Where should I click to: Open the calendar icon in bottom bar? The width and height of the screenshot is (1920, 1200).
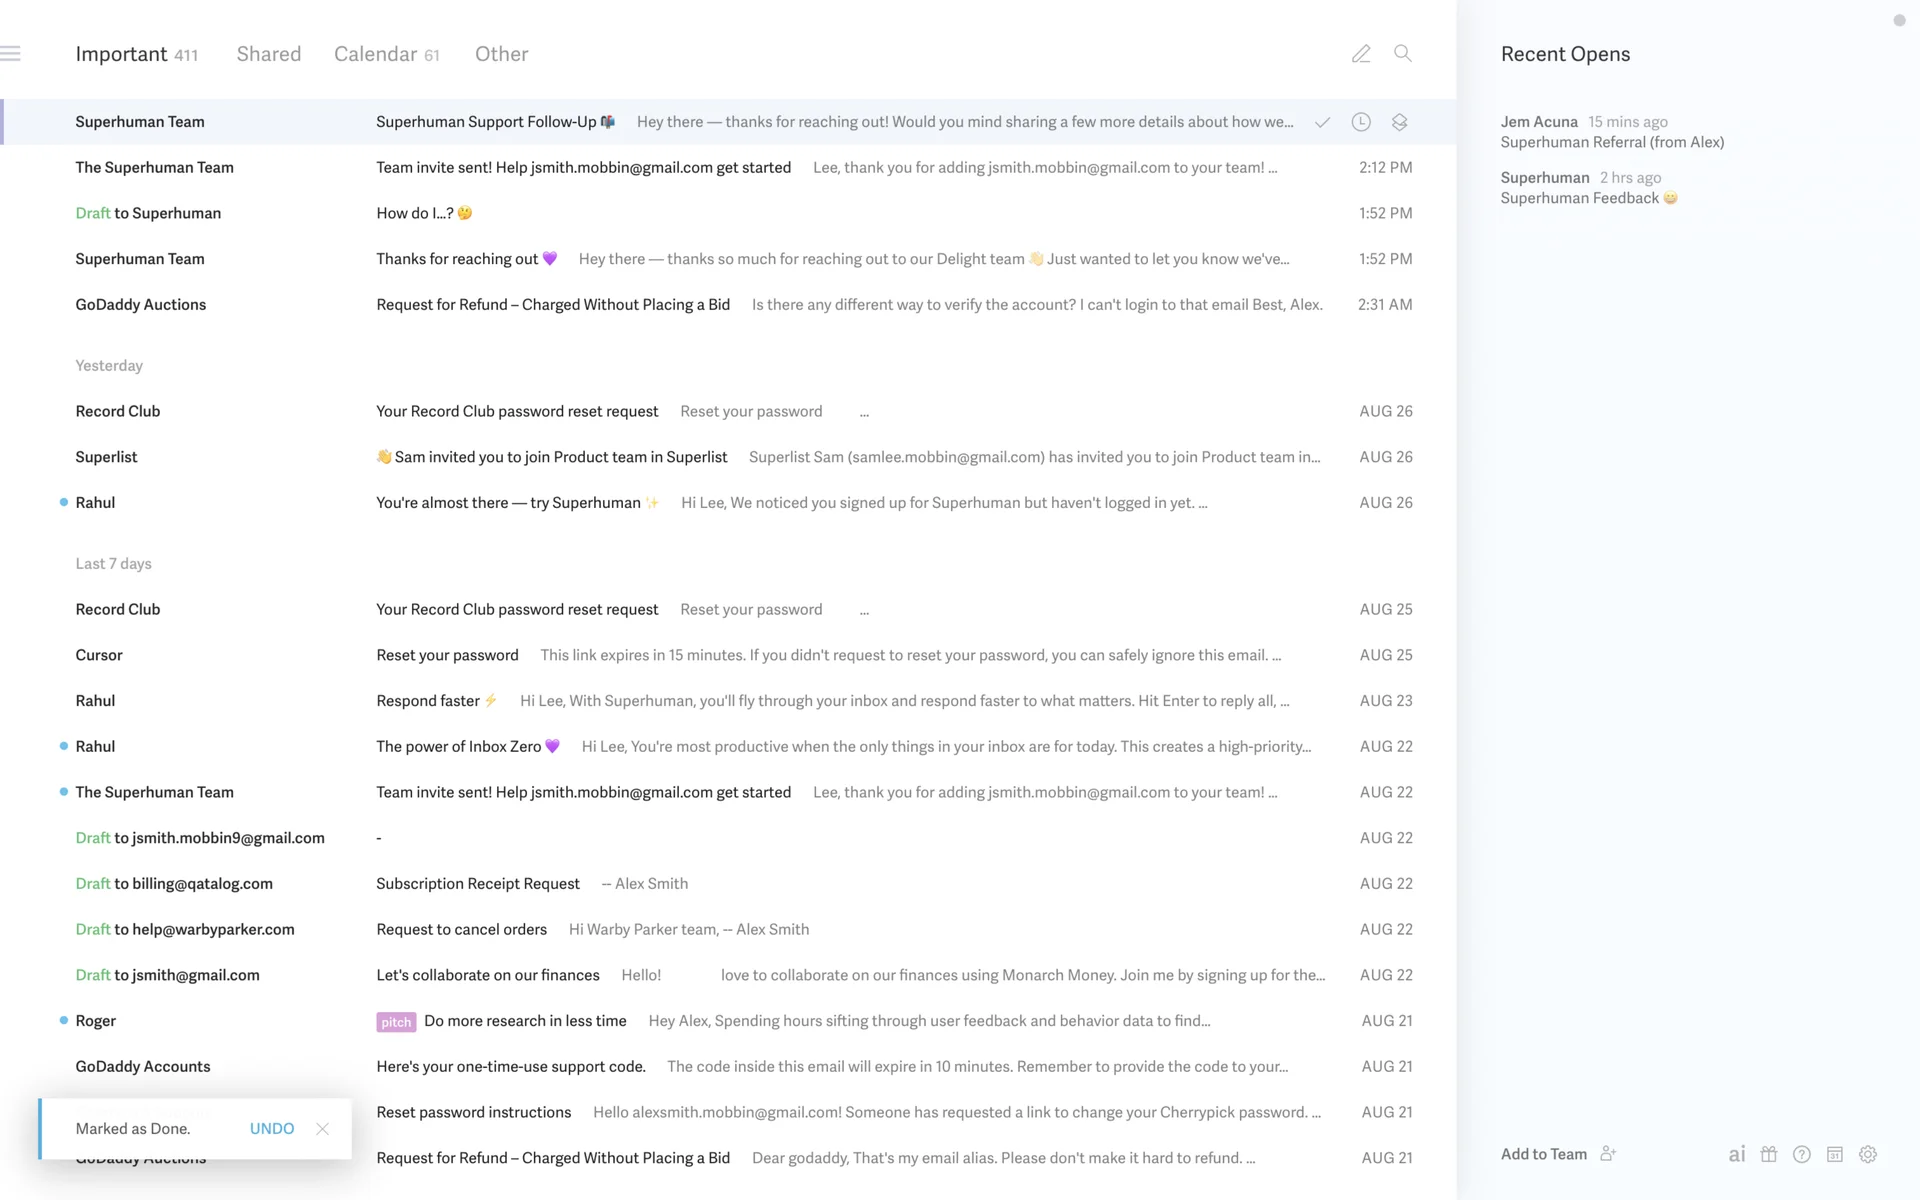coord(1835,1154)
